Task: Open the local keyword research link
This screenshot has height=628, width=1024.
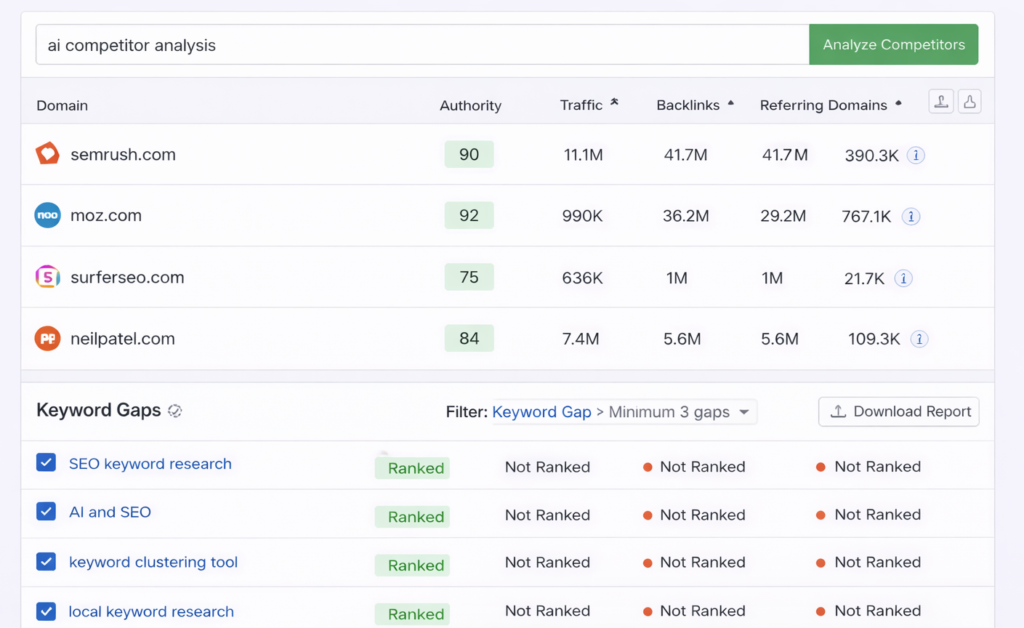Action: pos(151,611)
